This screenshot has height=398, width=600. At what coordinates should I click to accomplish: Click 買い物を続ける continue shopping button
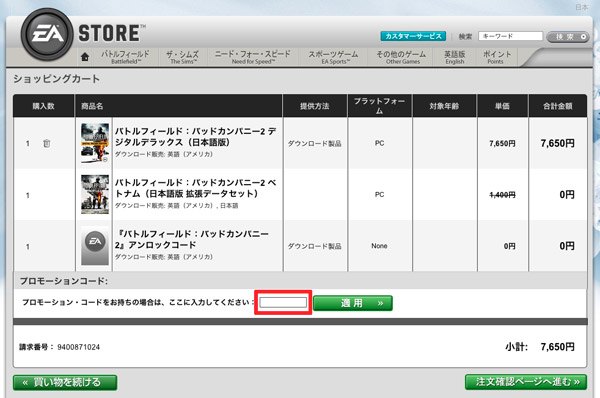click(x=65, y=382)
